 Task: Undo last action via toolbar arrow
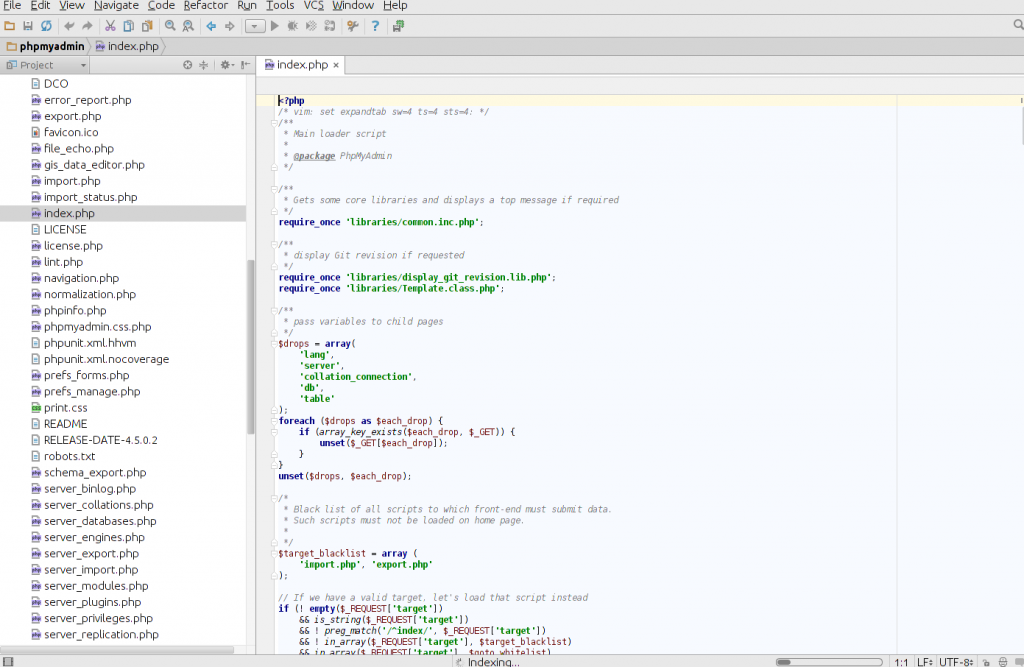pos(68,25)
